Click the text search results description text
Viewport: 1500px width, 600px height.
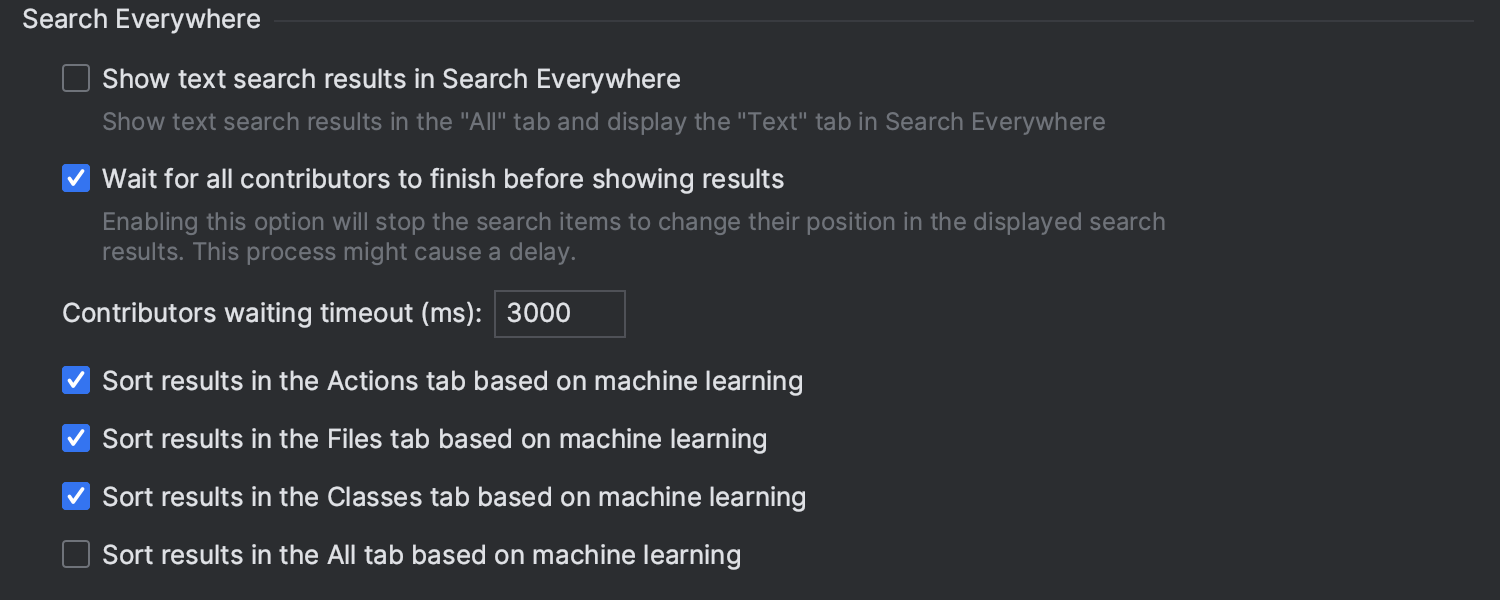(x=603, y=121)
